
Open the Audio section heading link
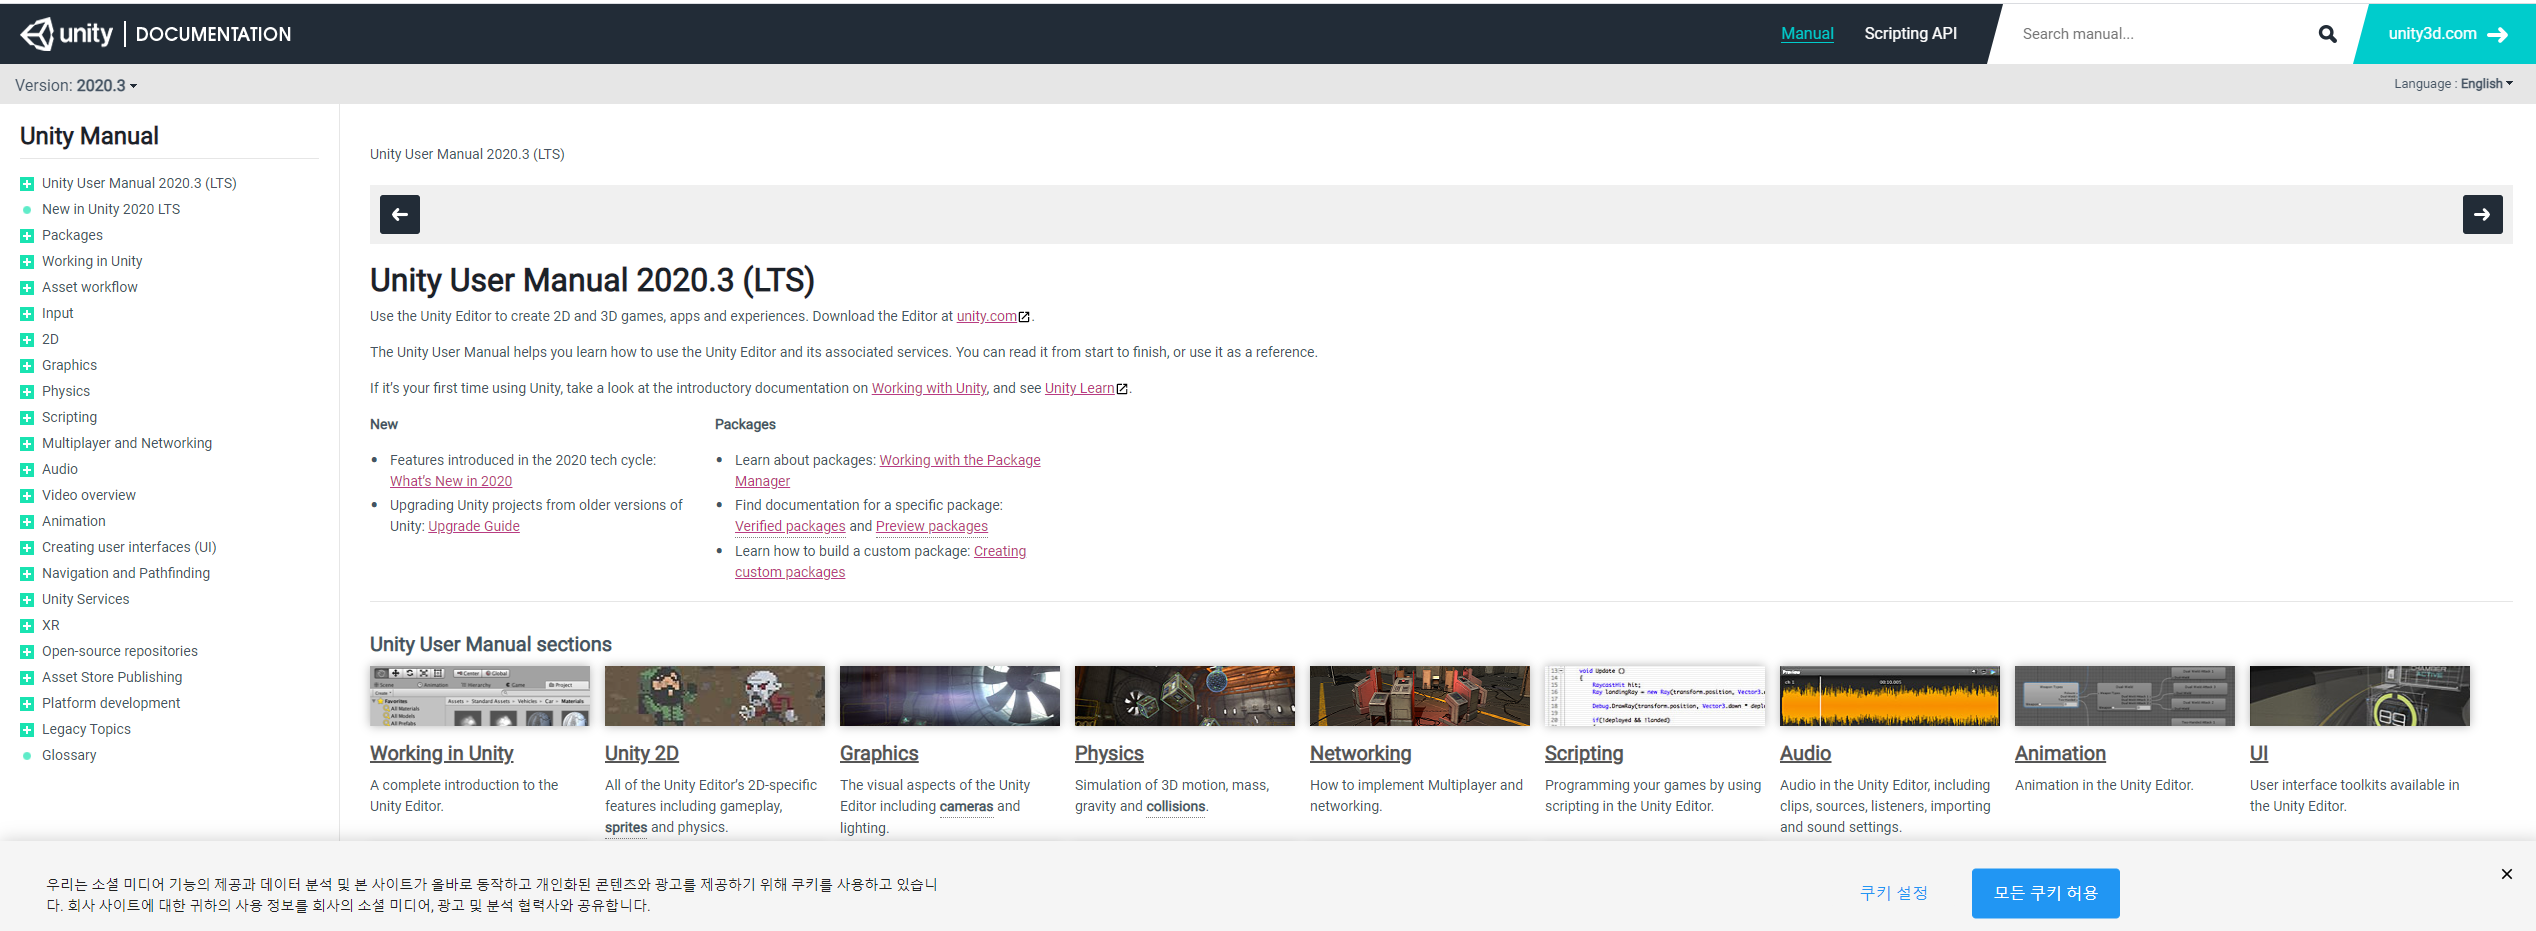point(1805,753)
